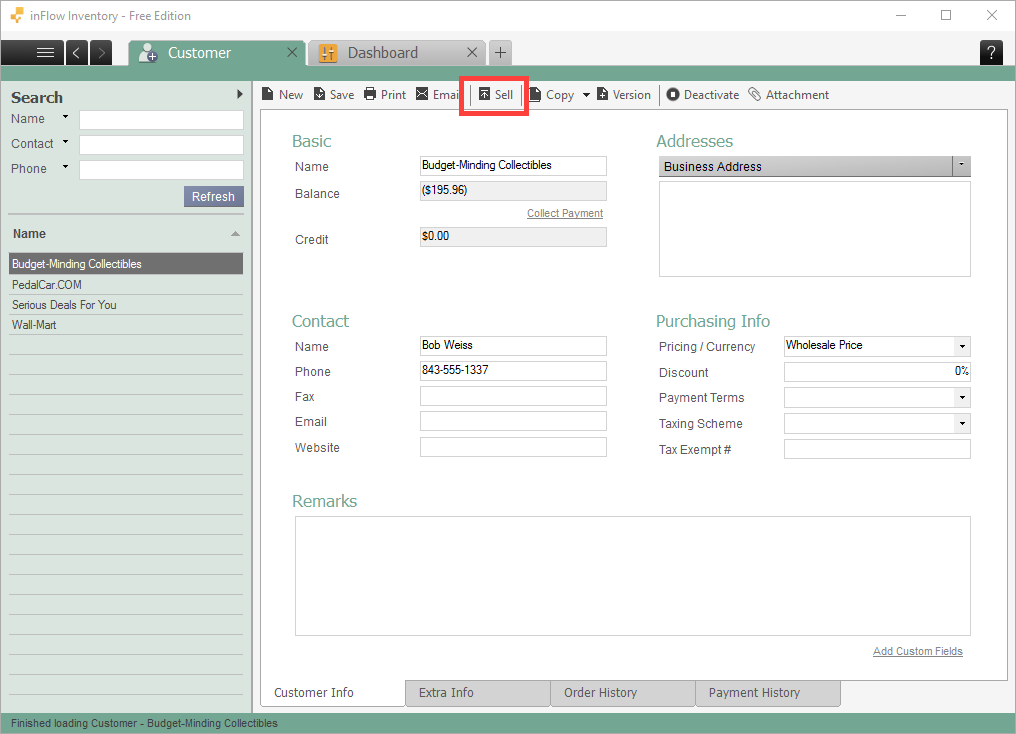1016x734 pixels.
Task: Create a New customer
Action: point(283,95)
